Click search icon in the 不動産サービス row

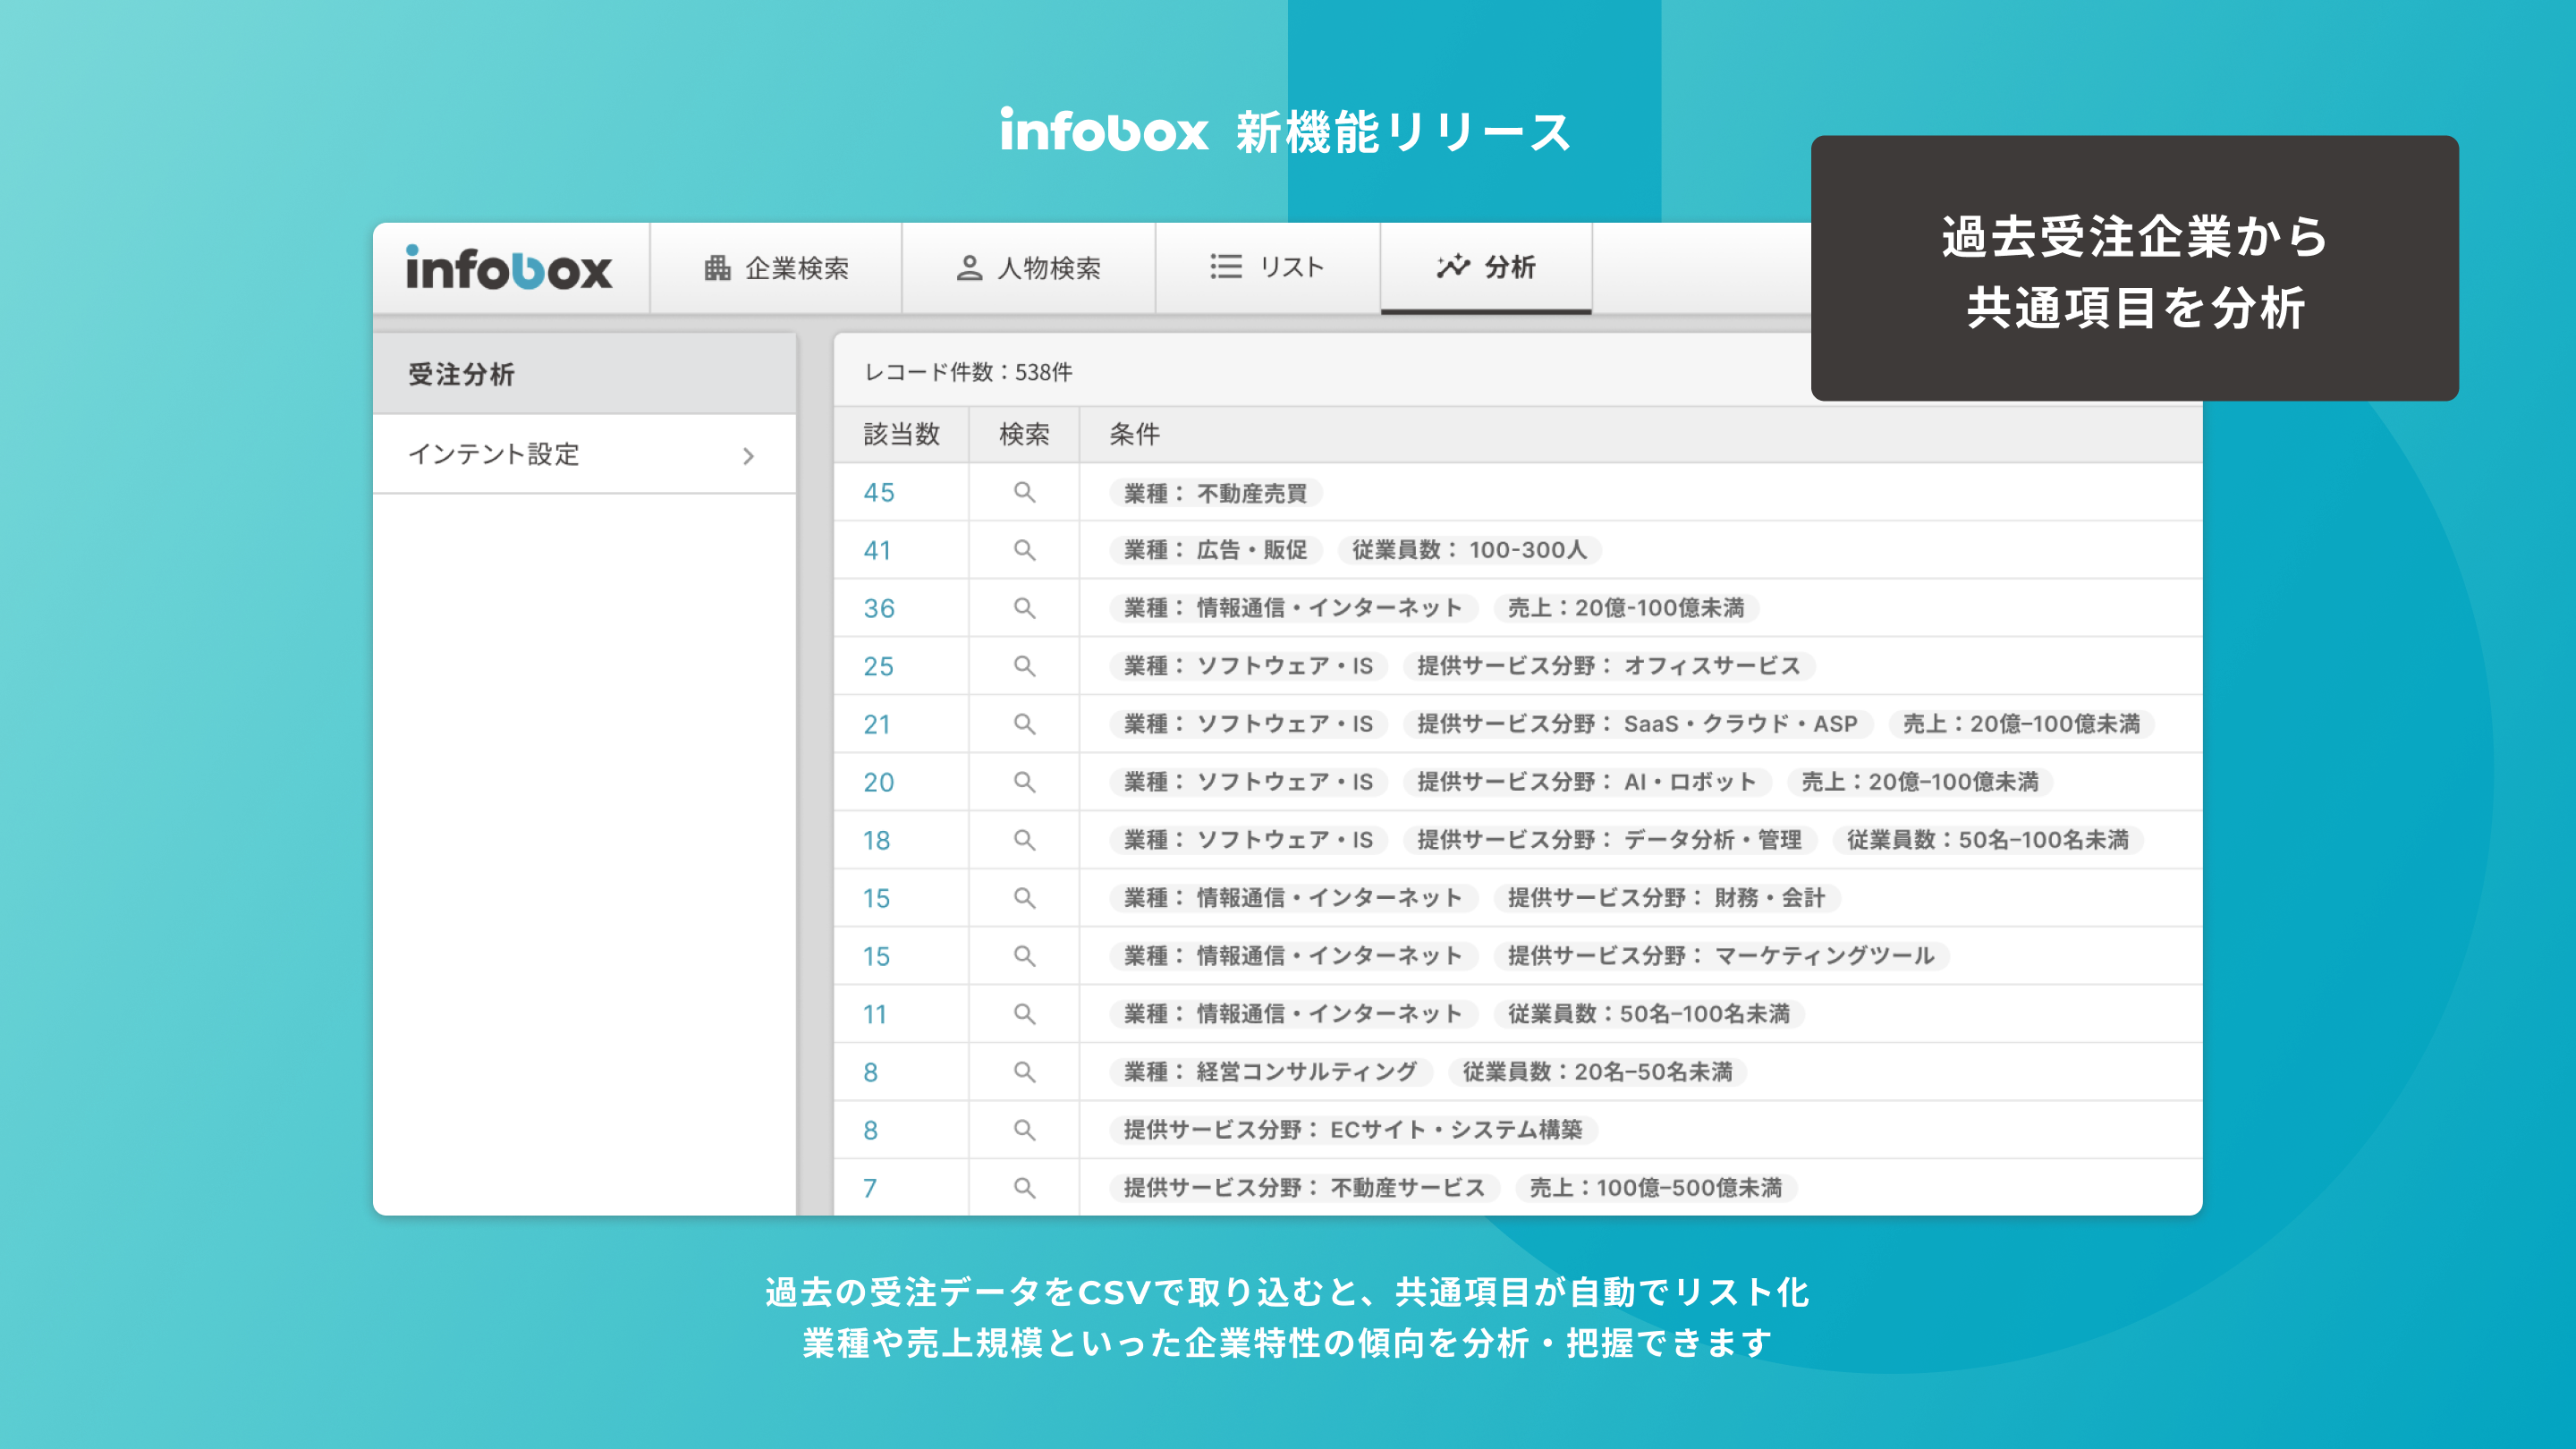pyautogui.click(x=1024, y=1188)
